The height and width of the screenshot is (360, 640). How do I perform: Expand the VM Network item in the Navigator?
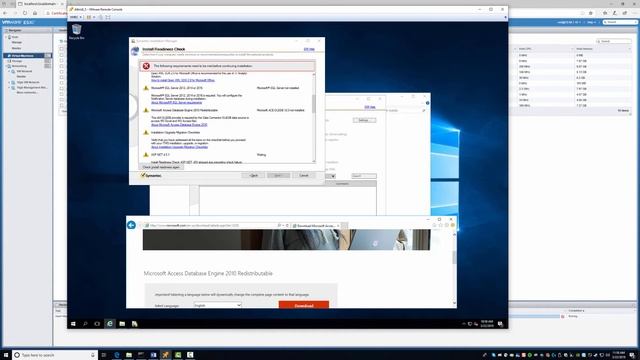tap(9, 71)
